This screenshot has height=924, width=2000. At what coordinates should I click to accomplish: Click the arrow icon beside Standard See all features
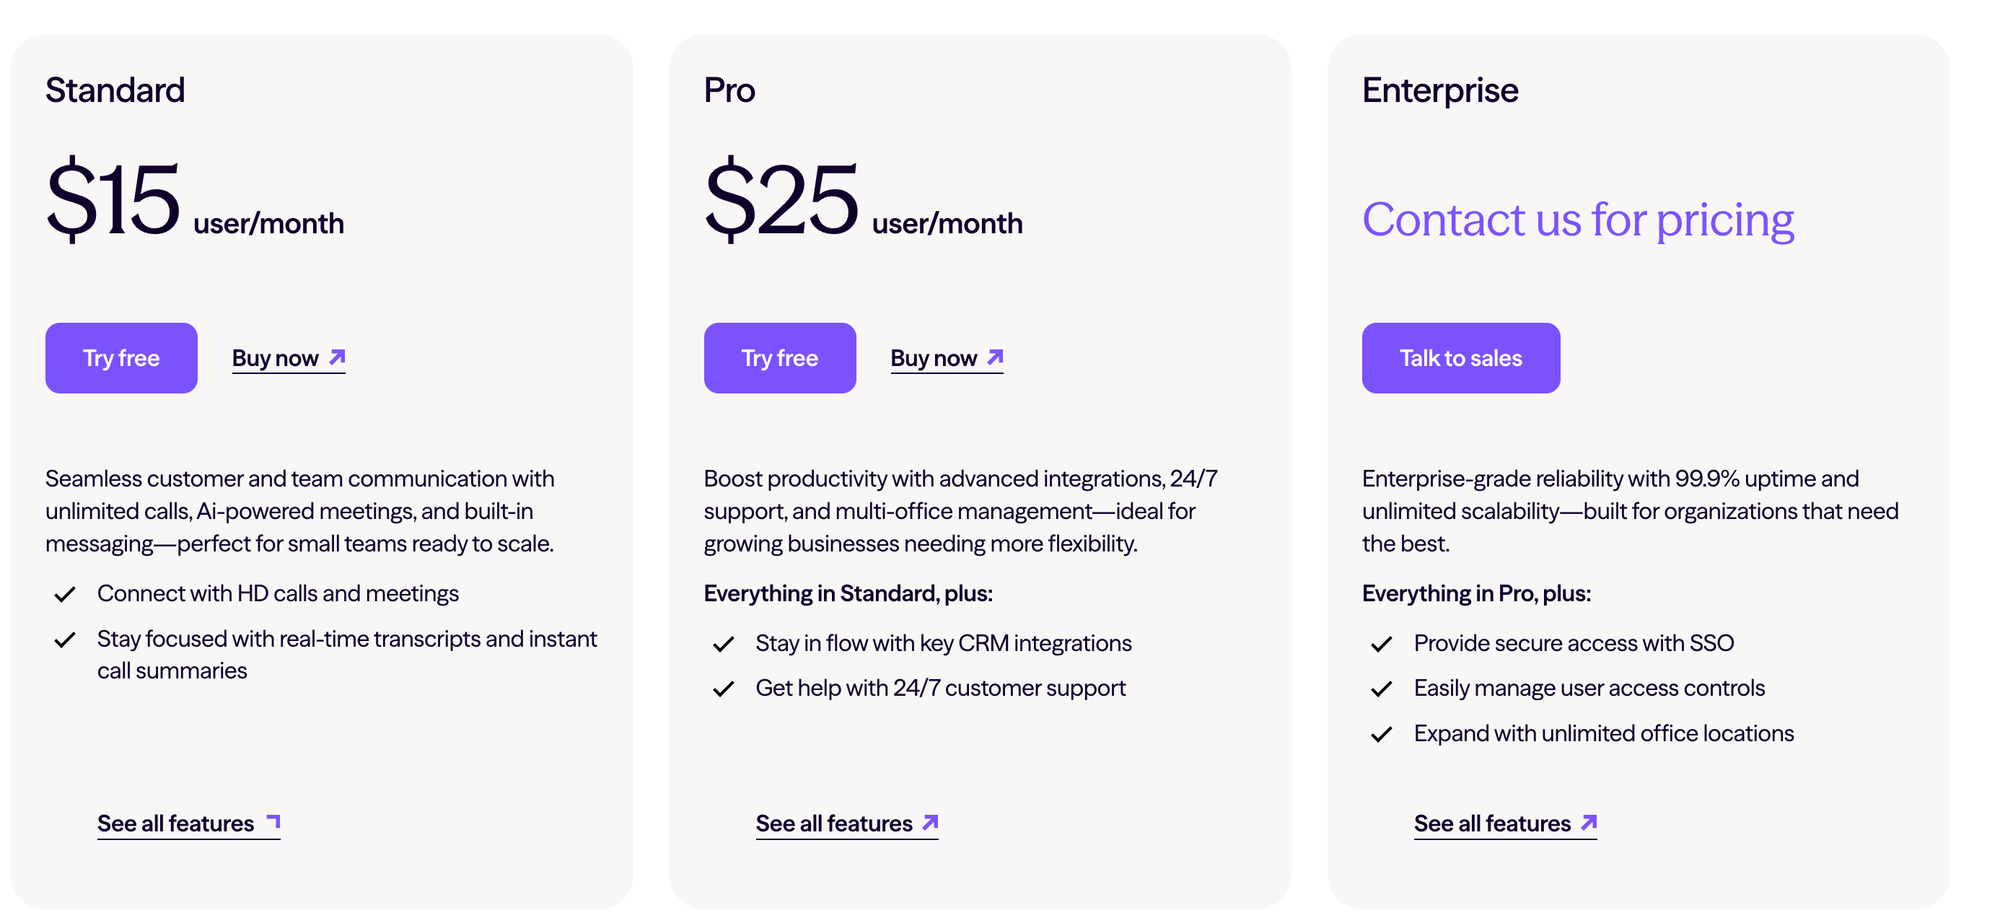[x=273, y=822]
